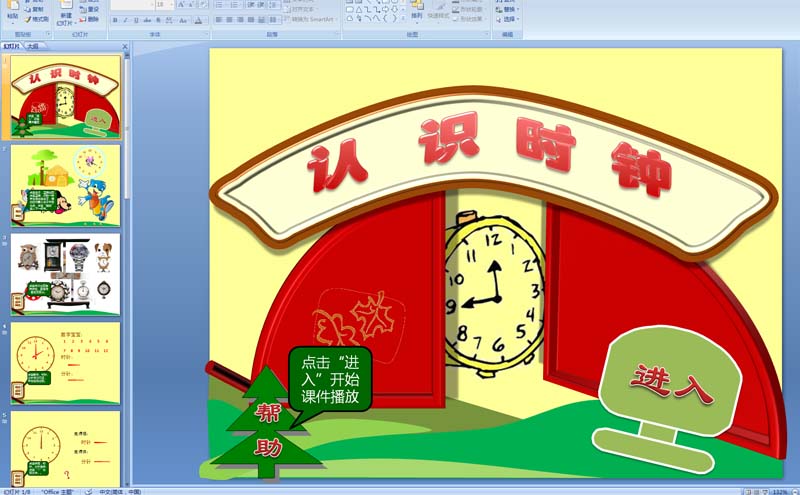Select the second slide thumbnail
Screen dimensions: 800x495
66,186
